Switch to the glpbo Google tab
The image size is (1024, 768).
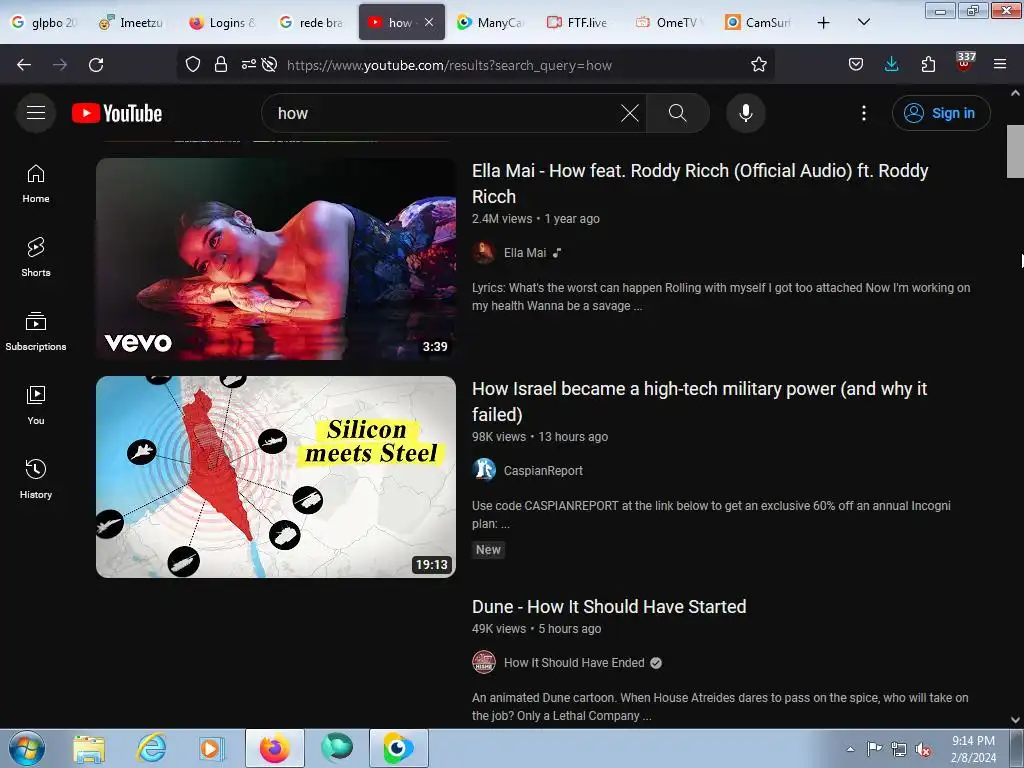click(x=44, y=23)
